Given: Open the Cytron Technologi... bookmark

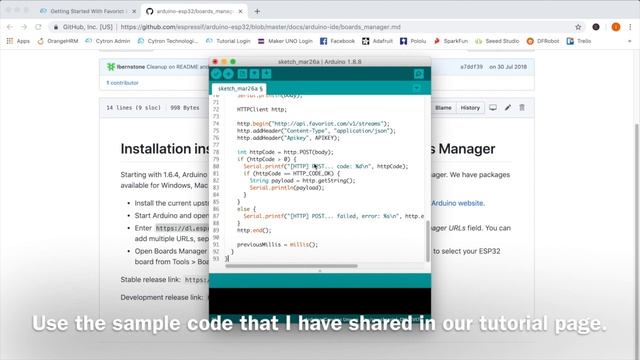Looking at the screenshot, I should 168,41.
